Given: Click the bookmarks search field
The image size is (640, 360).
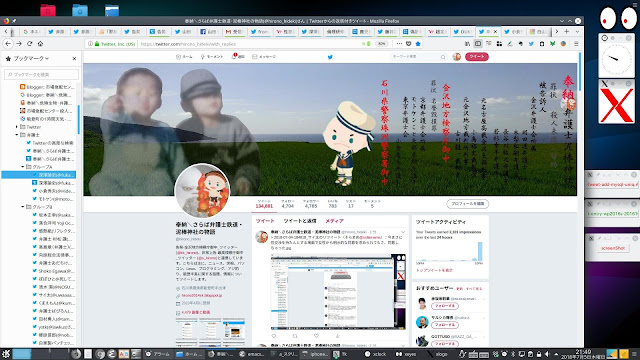Looking at the screenshot, I should click(x=41, y=74).
